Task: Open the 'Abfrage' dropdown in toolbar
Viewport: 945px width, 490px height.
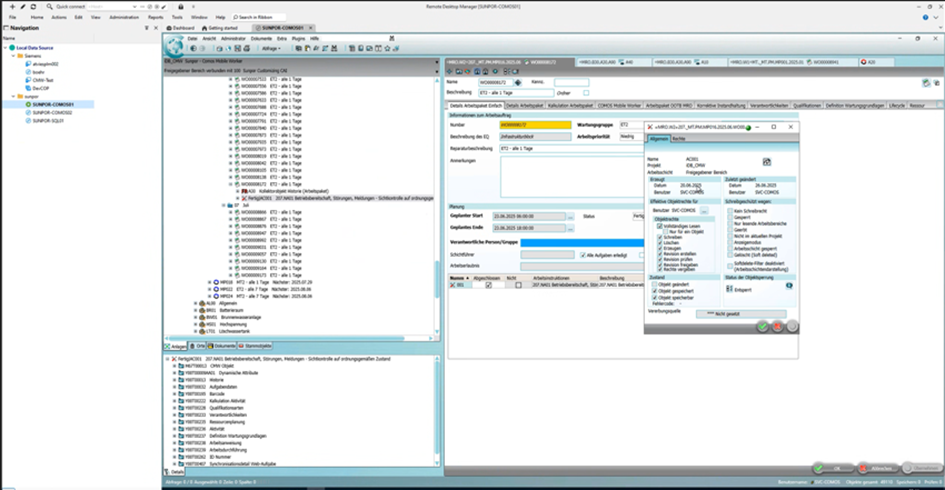Action: click(273, 48)
